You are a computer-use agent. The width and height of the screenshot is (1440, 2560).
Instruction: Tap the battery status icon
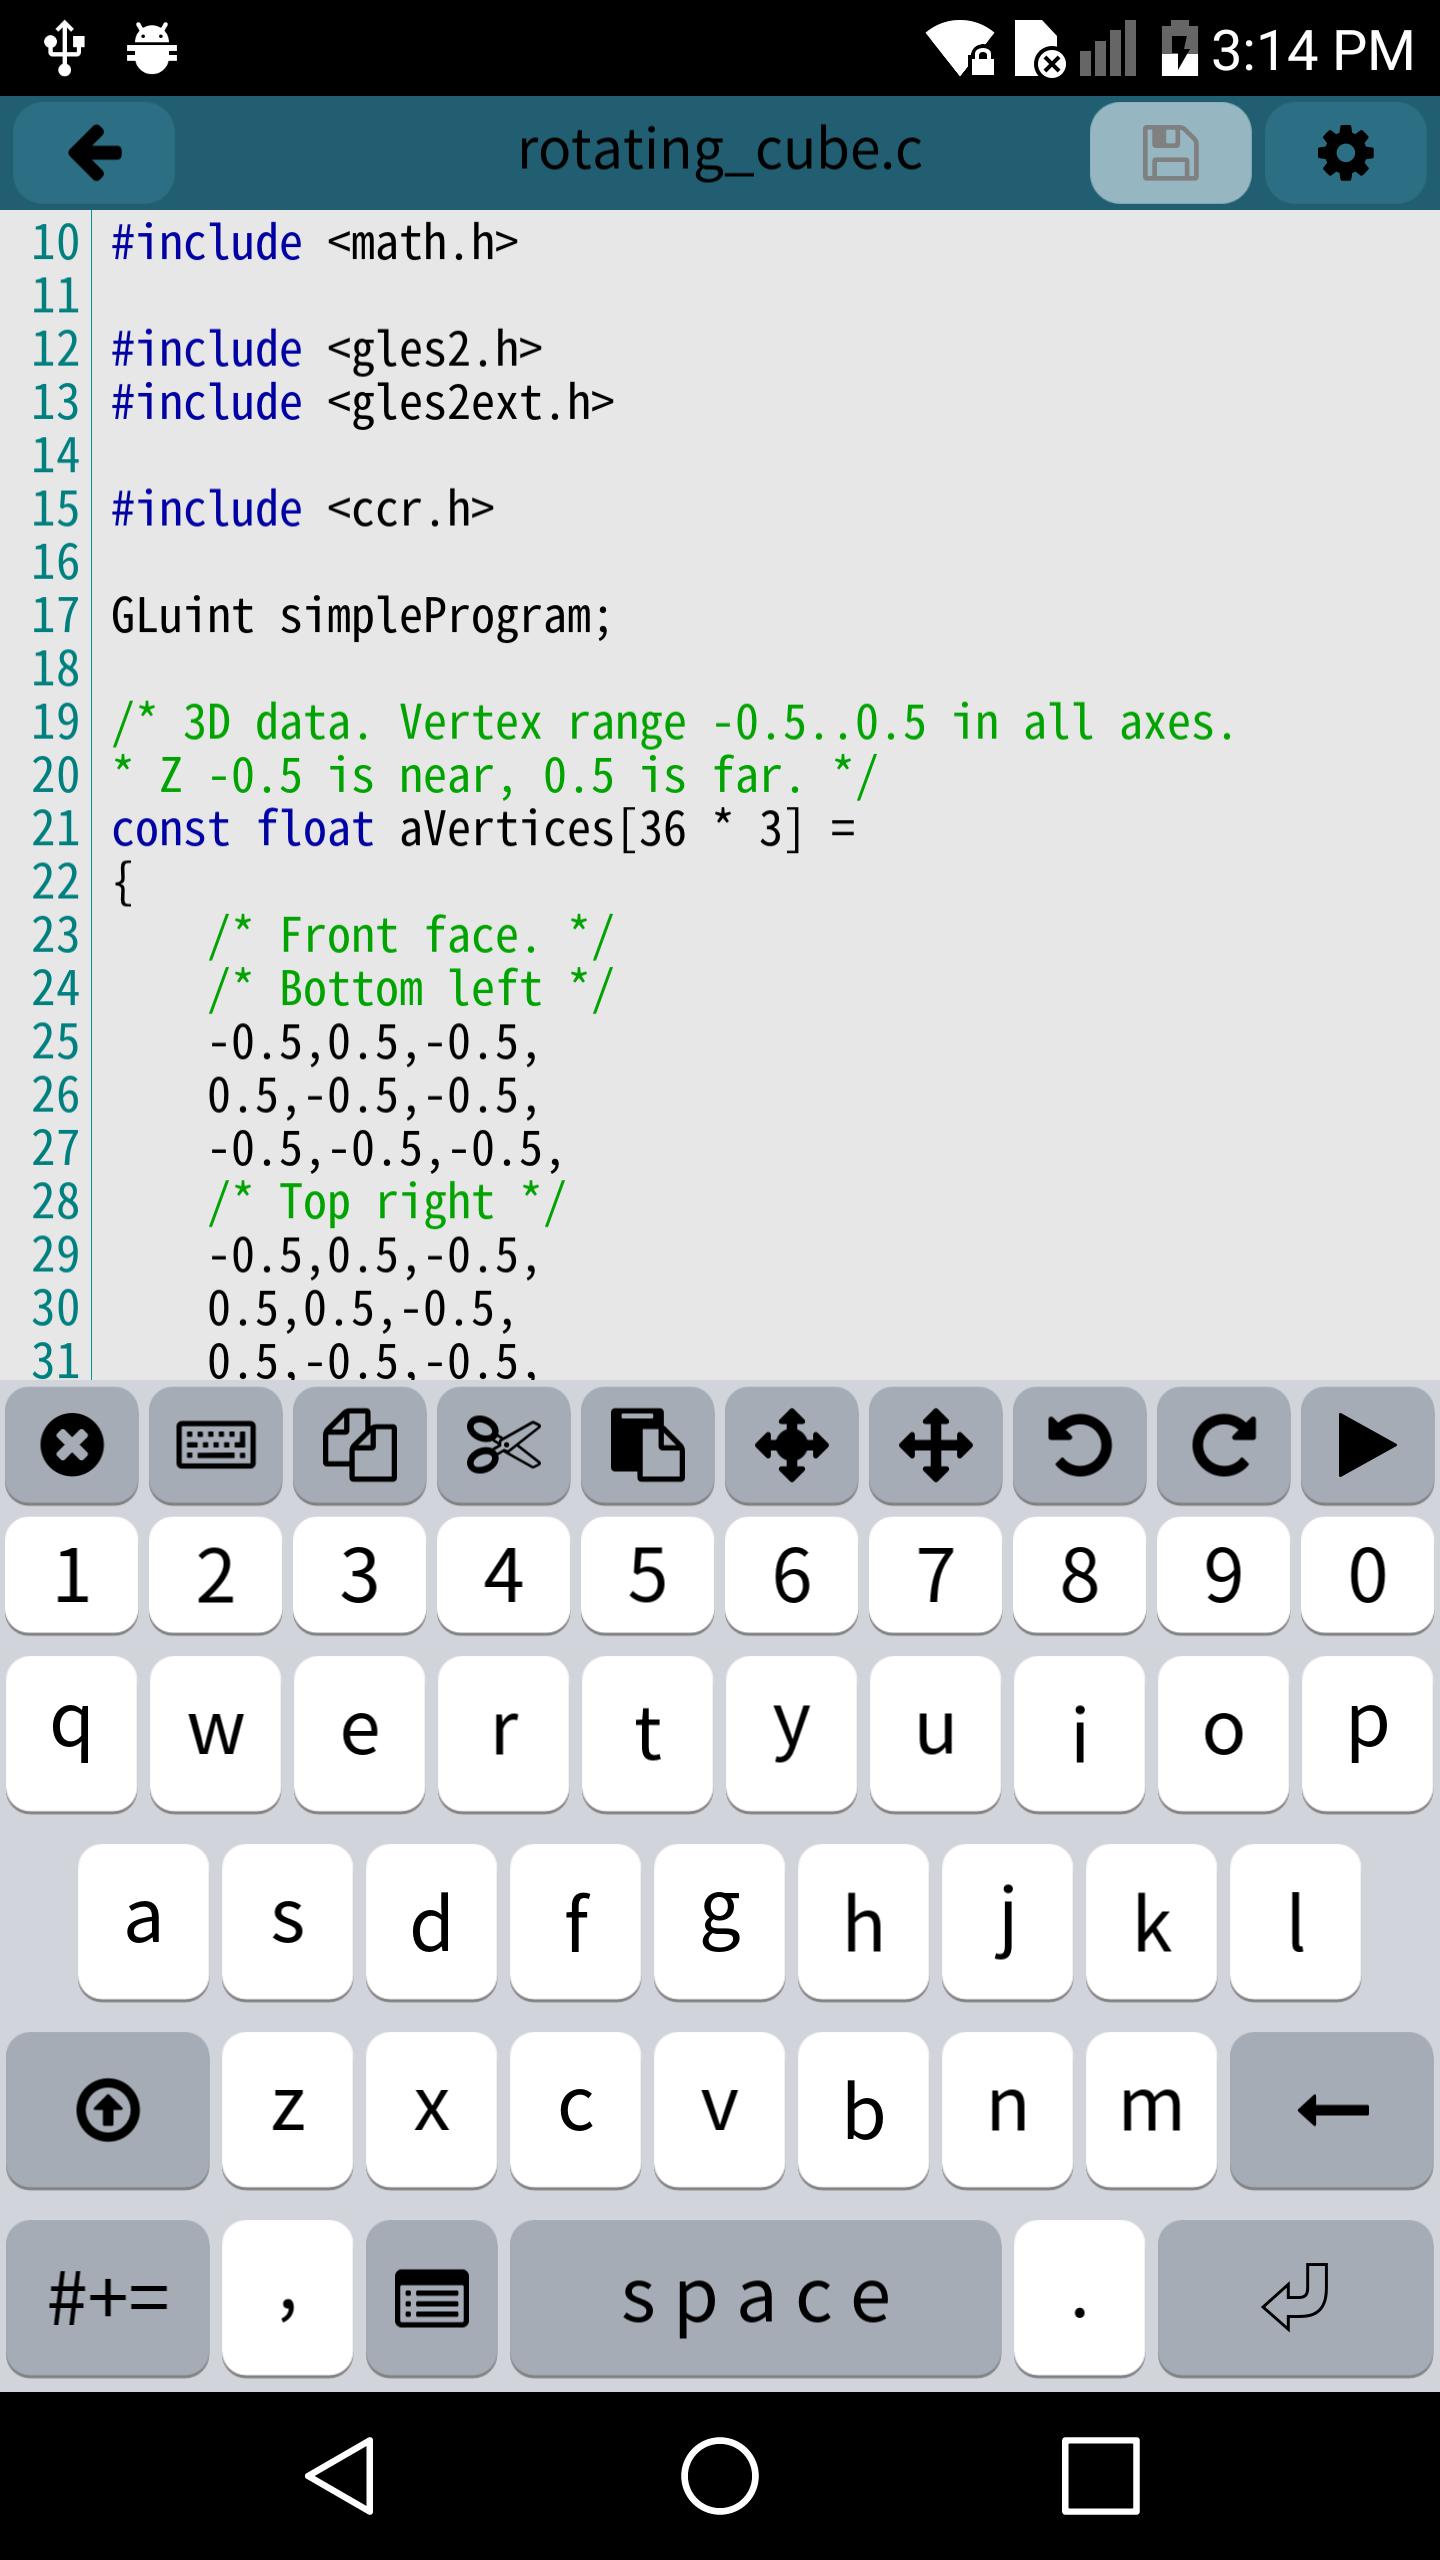pos(1180,48)
